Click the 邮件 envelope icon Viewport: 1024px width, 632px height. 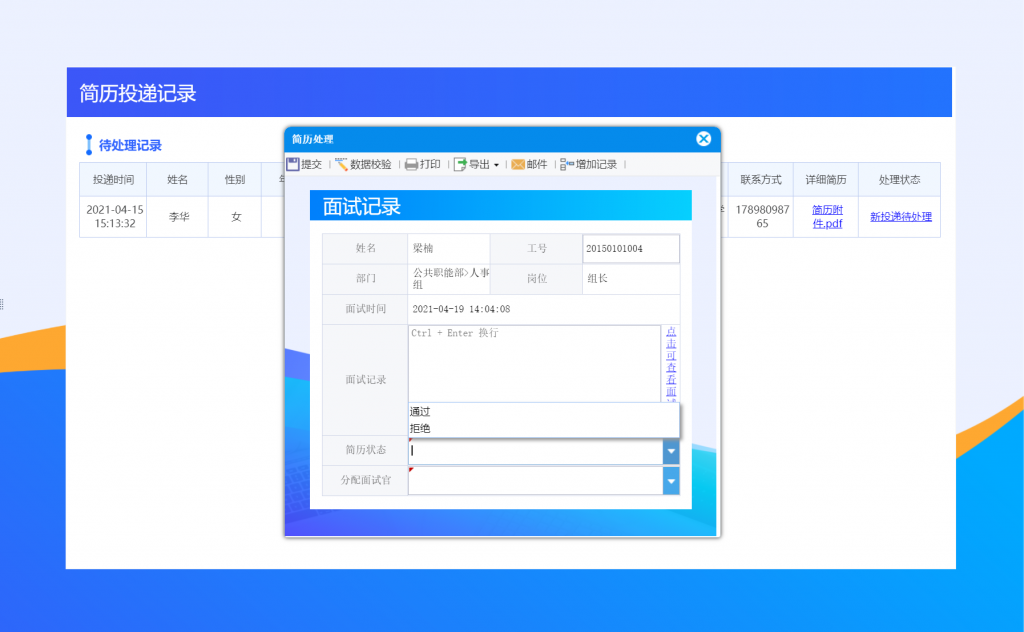(x=518, y=164)
